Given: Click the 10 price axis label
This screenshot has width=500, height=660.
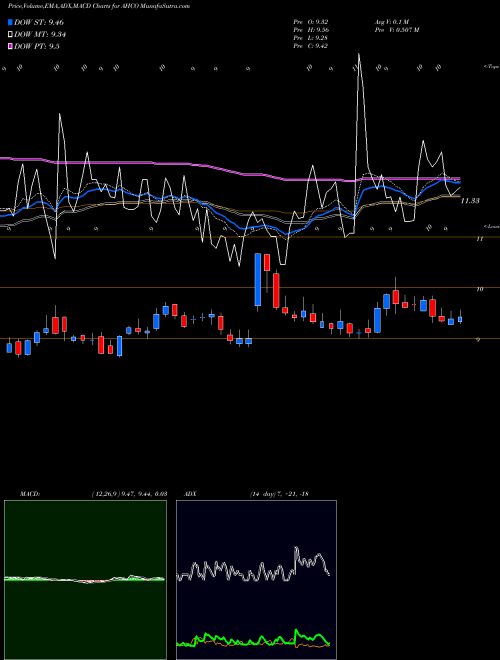Looking at the screenshot, I should click(479, 289).
